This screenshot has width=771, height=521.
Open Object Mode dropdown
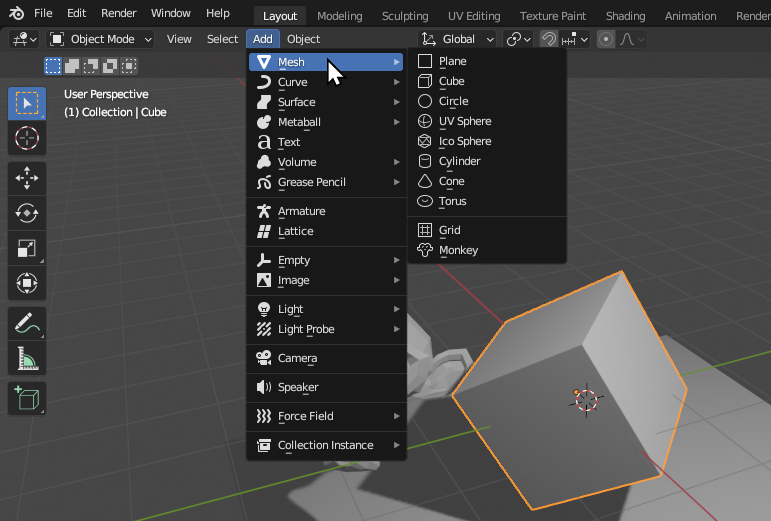click(101, 39)
